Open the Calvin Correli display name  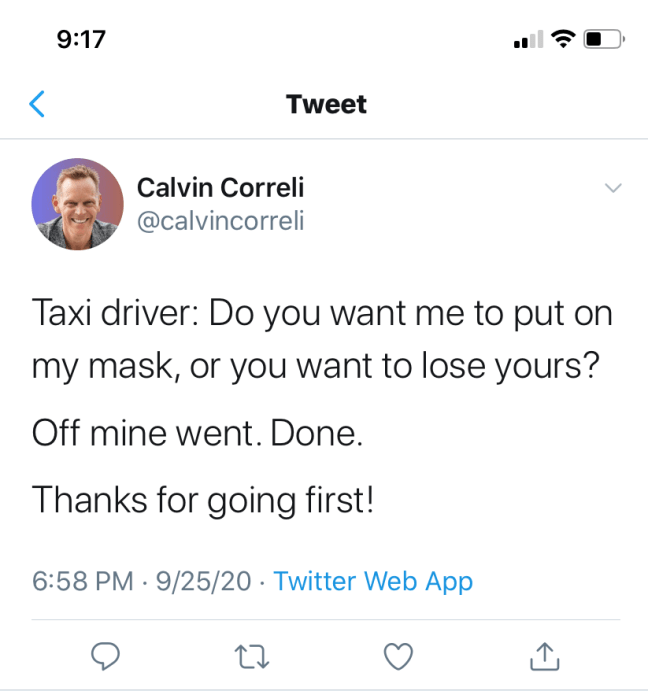(220, 187)
